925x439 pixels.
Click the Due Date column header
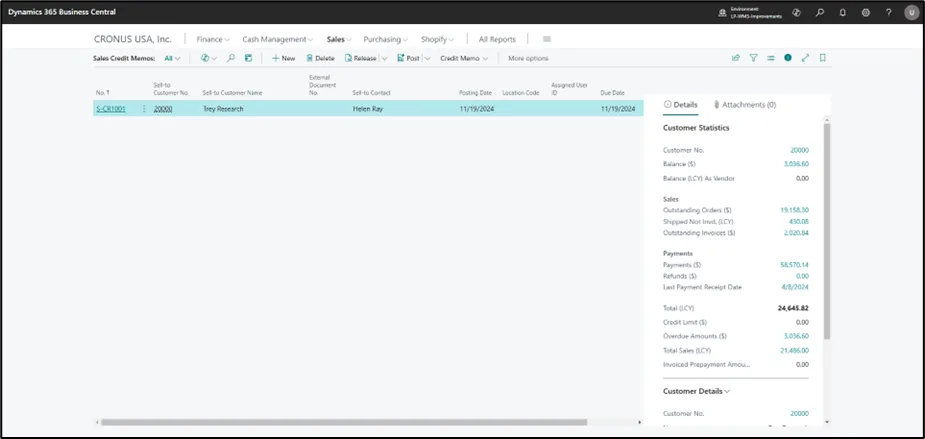[x=612, y=93]
